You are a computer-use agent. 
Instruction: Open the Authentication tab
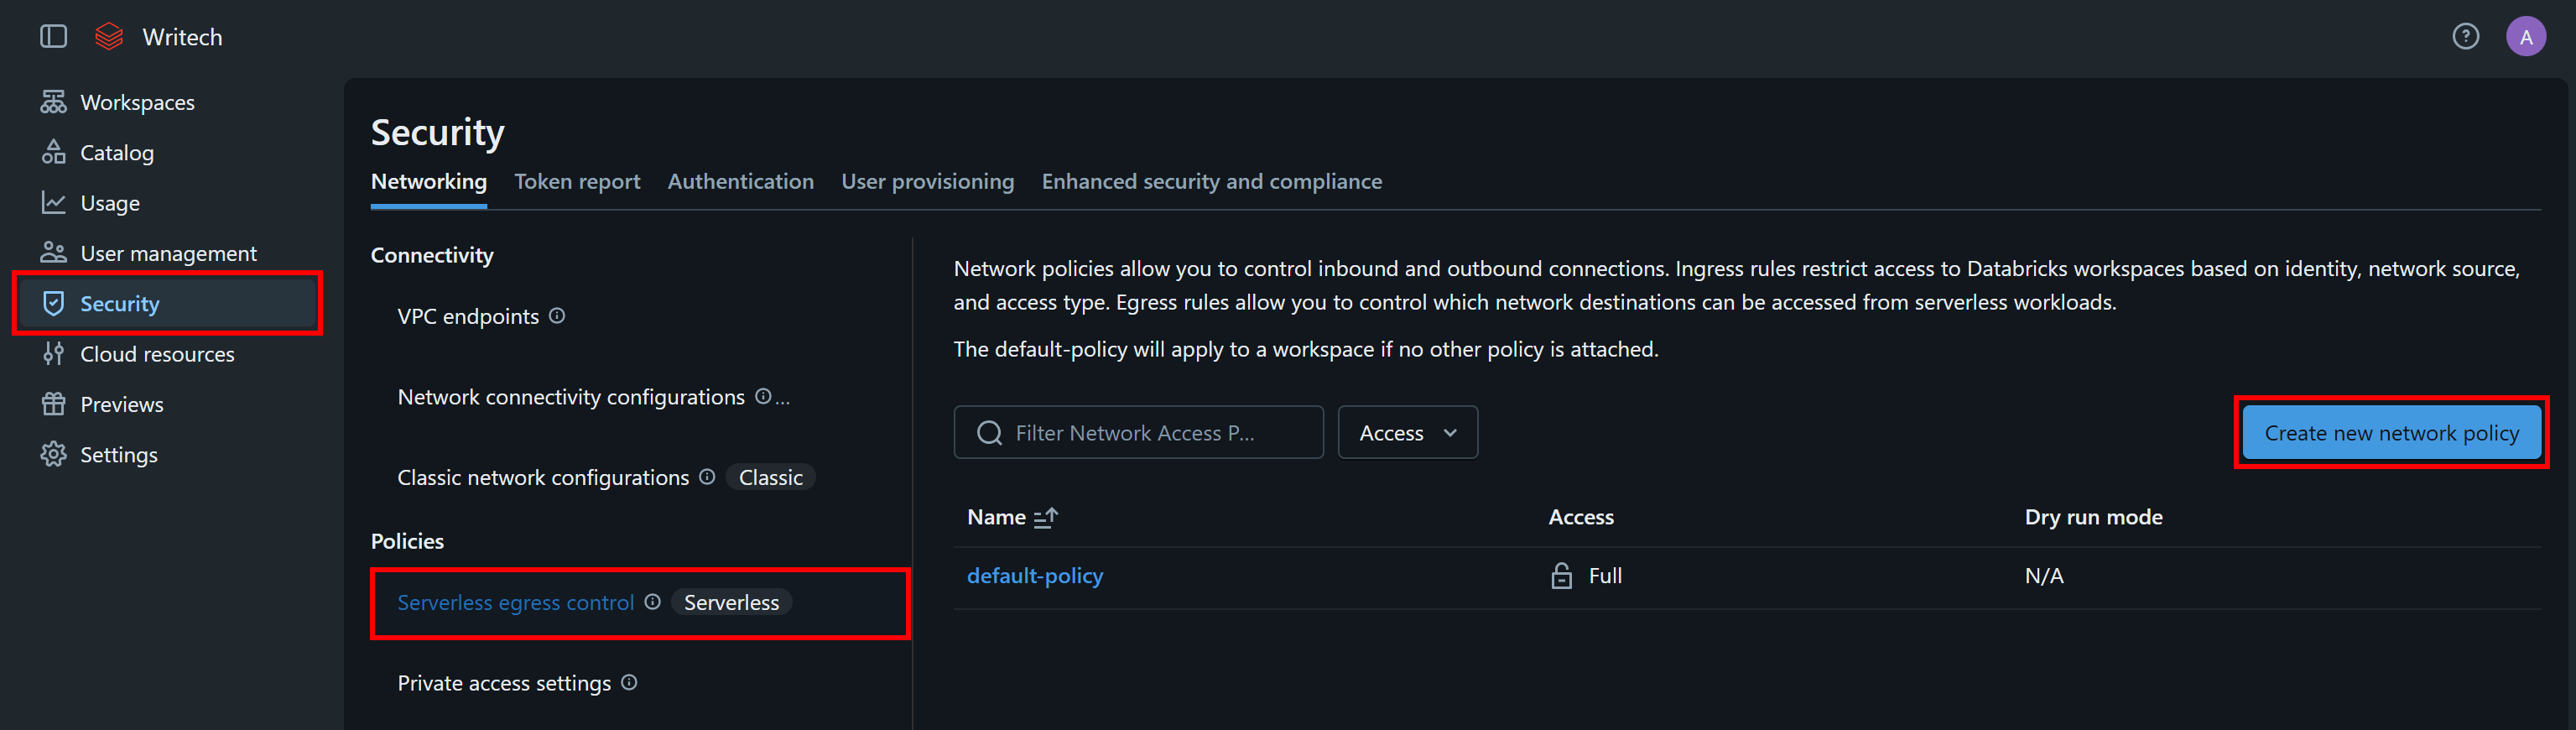(x=740, y=182)
